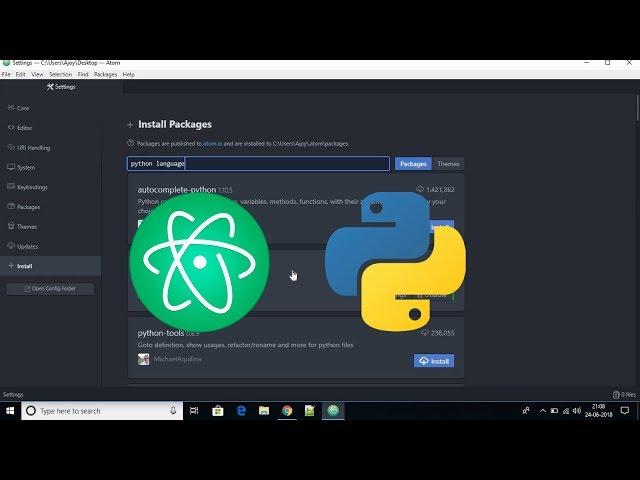The image size is (640, 480).
Task: Click the Windows taskbar search box
Action: point(102,411)
